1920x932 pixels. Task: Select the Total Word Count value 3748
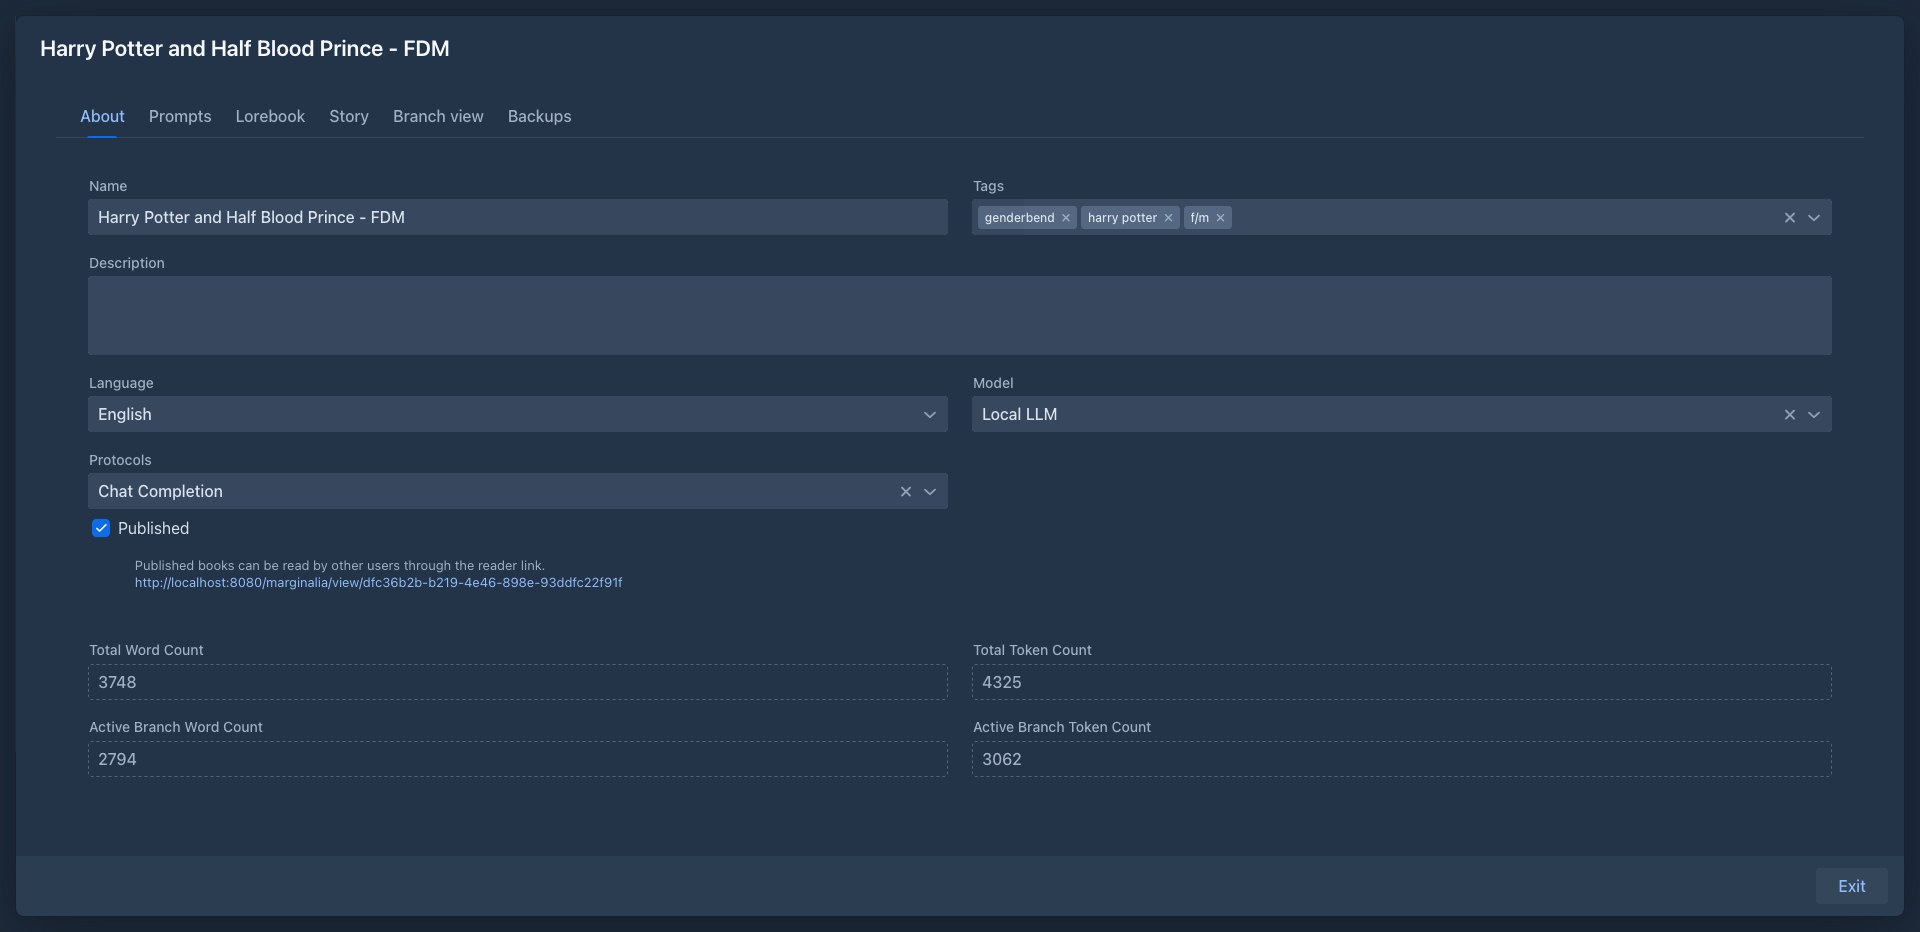518,682
